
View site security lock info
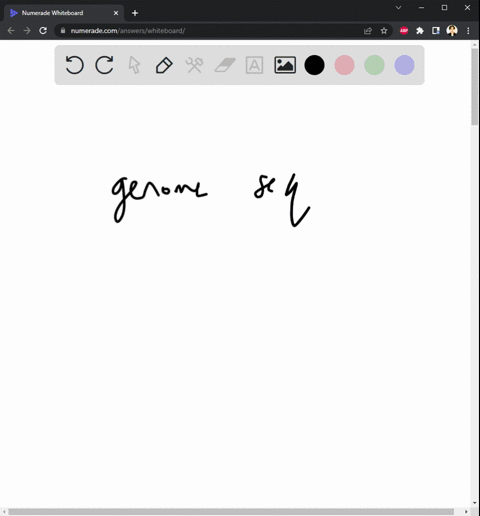[x=63, y=31]
